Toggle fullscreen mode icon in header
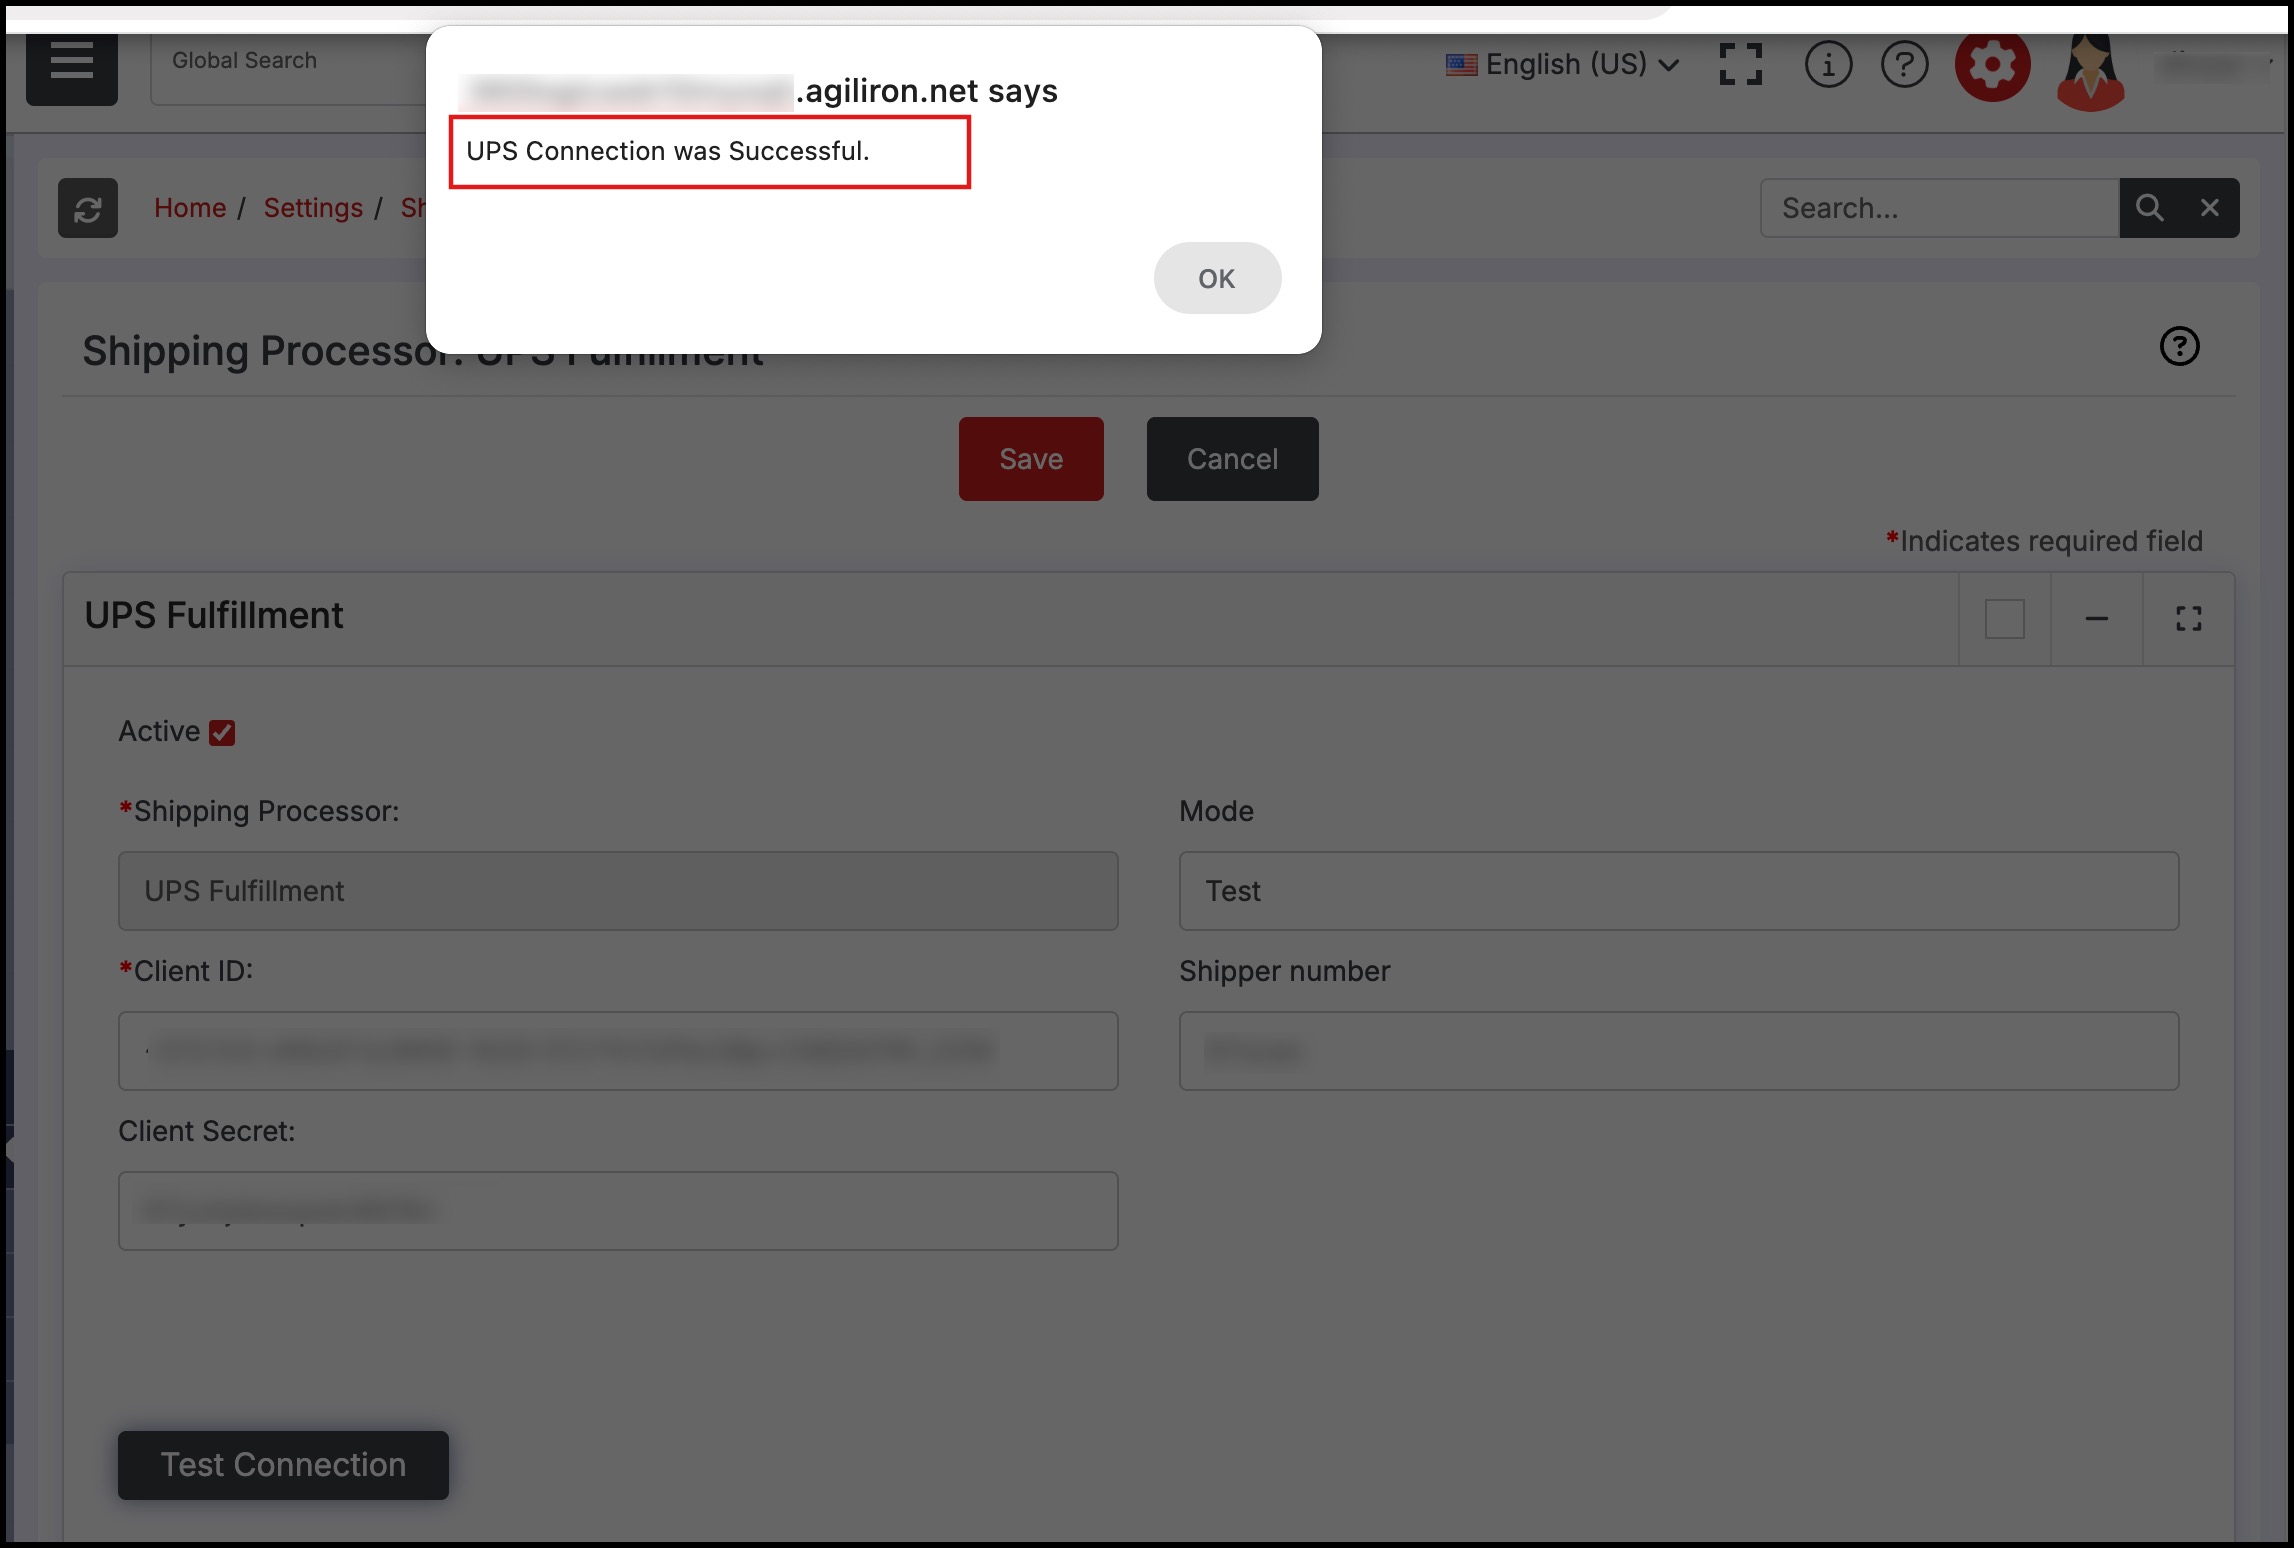Viewport: 2294px width, 1548px height. [x=1740, y=65]
